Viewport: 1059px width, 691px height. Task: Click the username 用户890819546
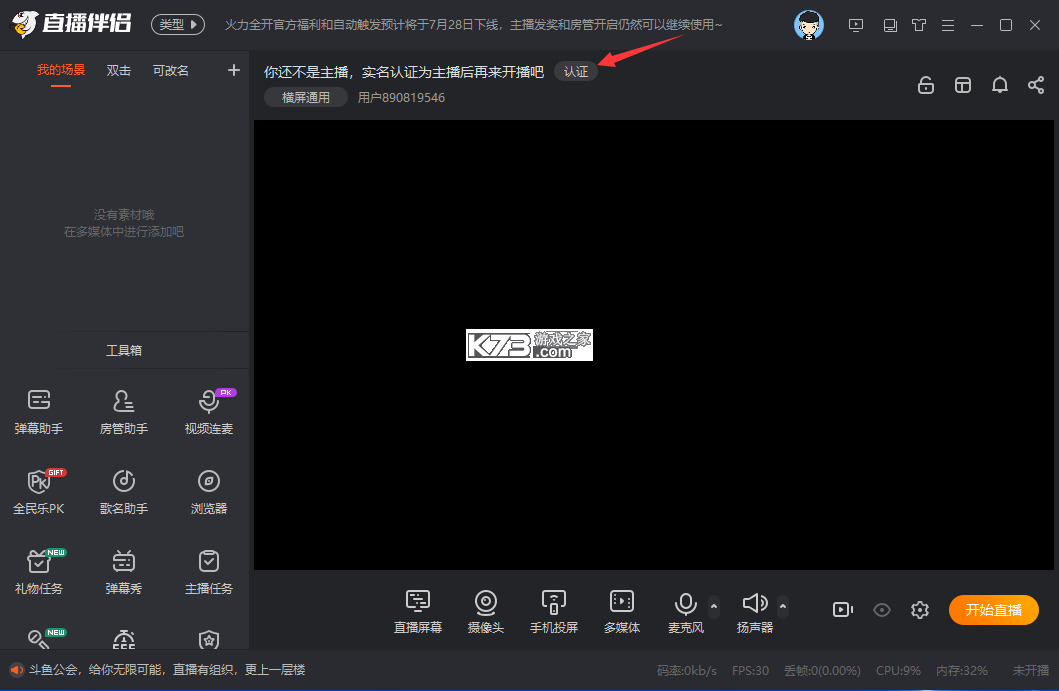(401, 97)
